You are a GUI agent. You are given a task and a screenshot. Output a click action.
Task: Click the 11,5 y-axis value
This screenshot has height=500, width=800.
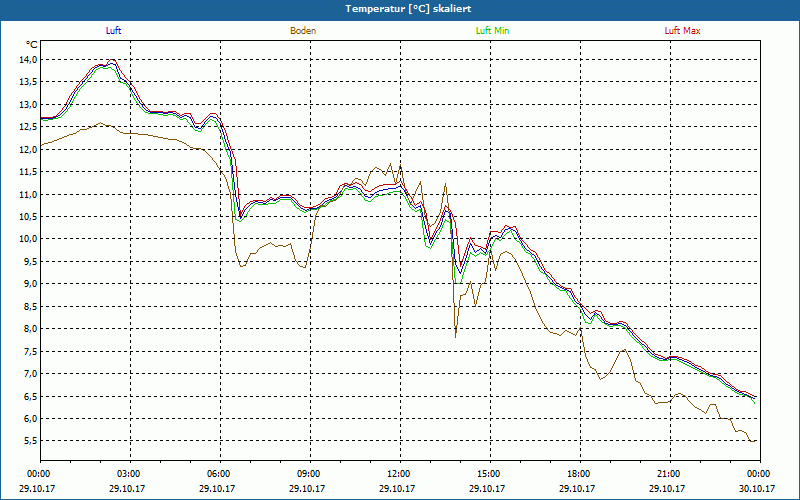(x=29, y=172)
